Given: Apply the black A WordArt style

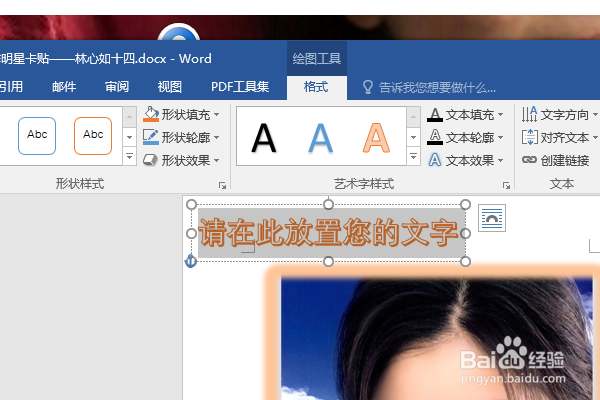Looking at the screenshot, I should tap(264, 138).
